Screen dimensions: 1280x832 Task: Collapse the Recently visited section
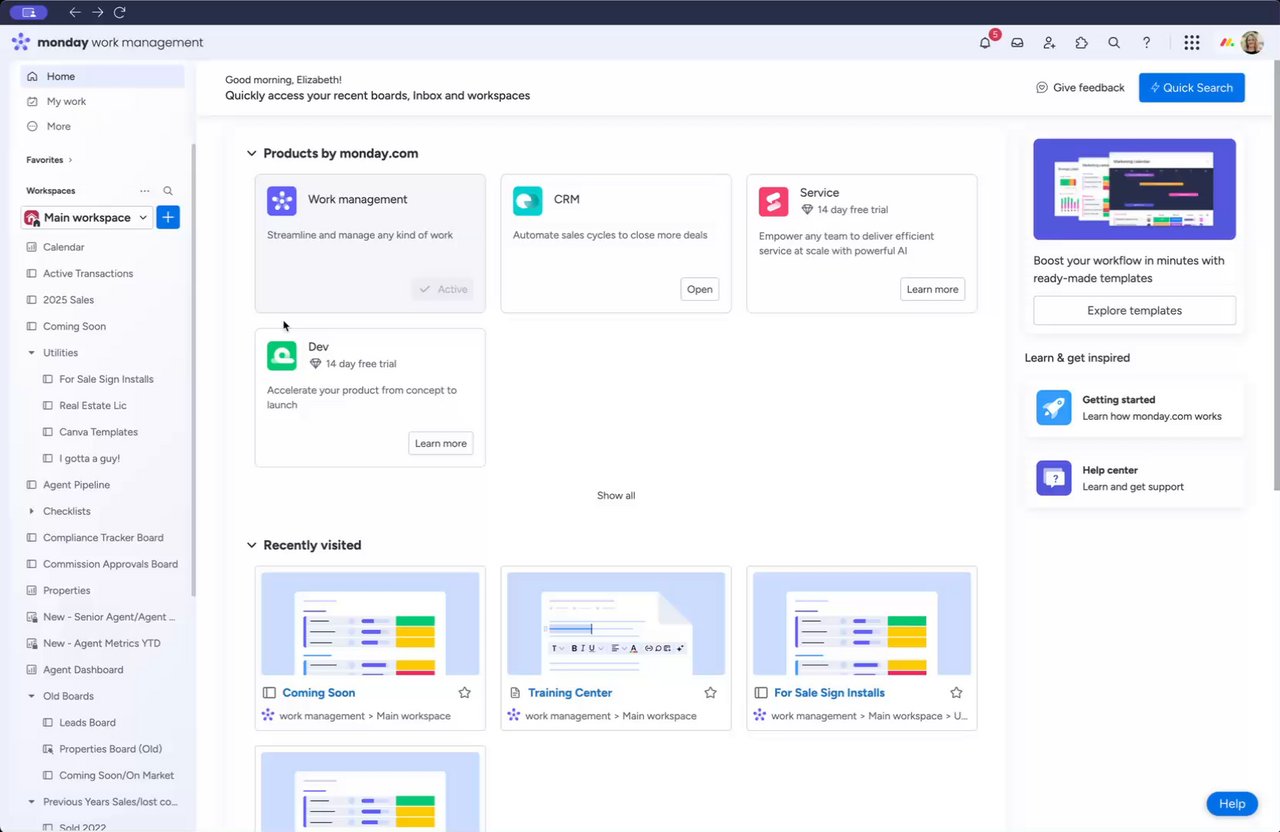click(252, 545)
